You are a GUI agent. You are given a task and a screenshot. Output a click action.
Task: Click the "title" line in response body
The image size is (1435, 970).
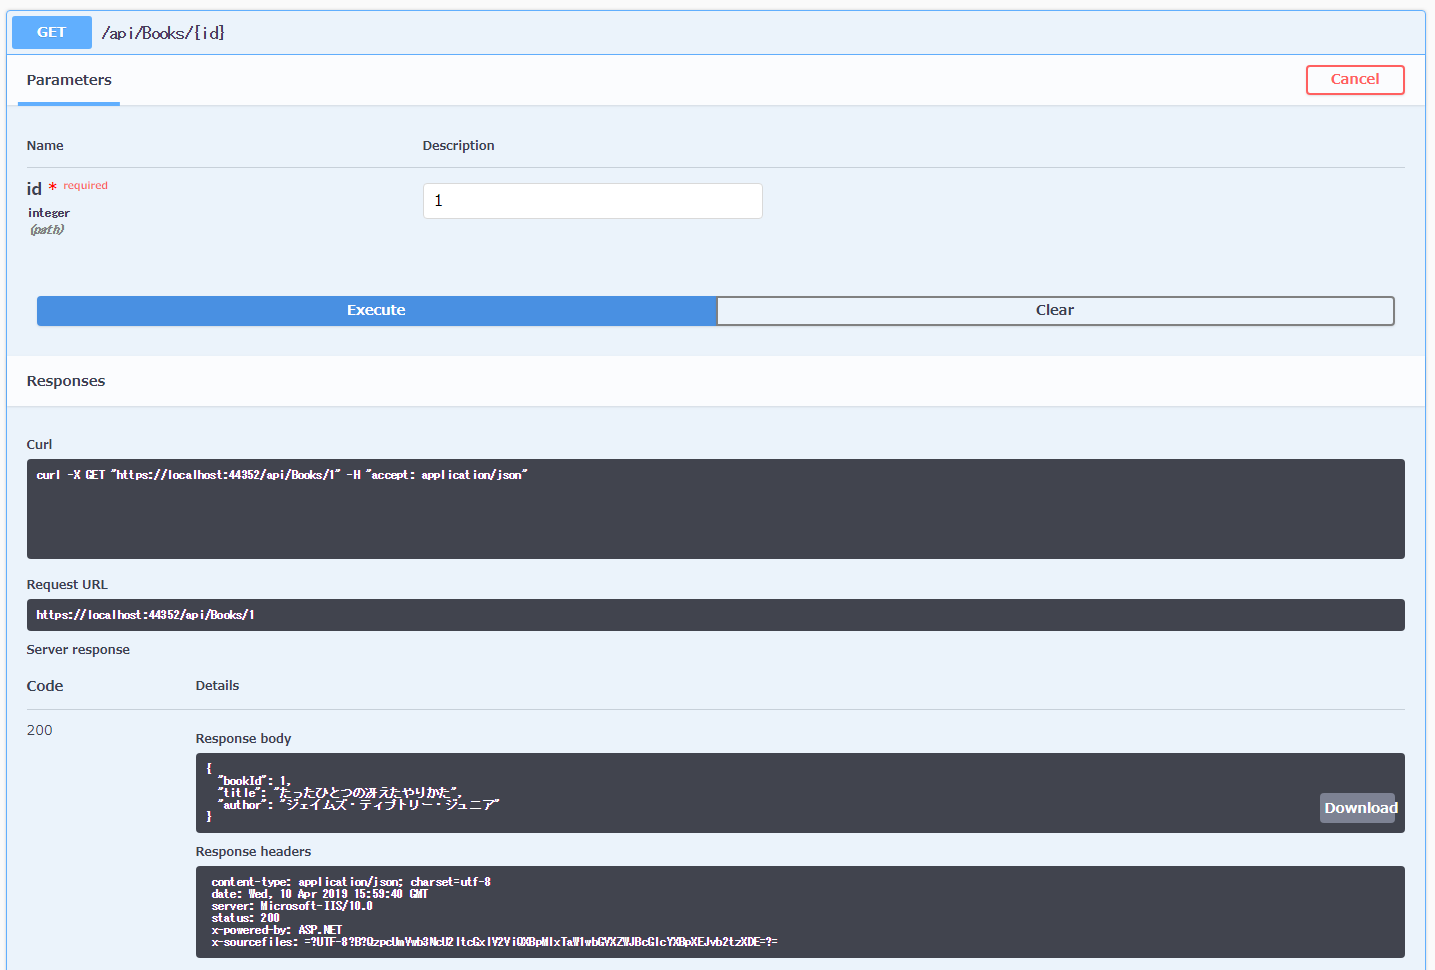point(340,793)
